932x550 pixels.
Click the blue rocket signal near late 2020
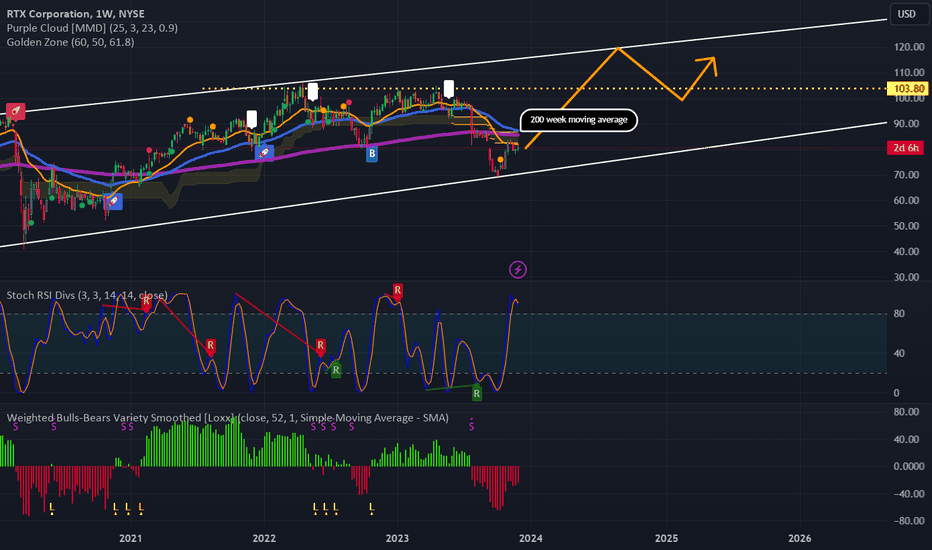pyautogui.click(x=113, y=202)
